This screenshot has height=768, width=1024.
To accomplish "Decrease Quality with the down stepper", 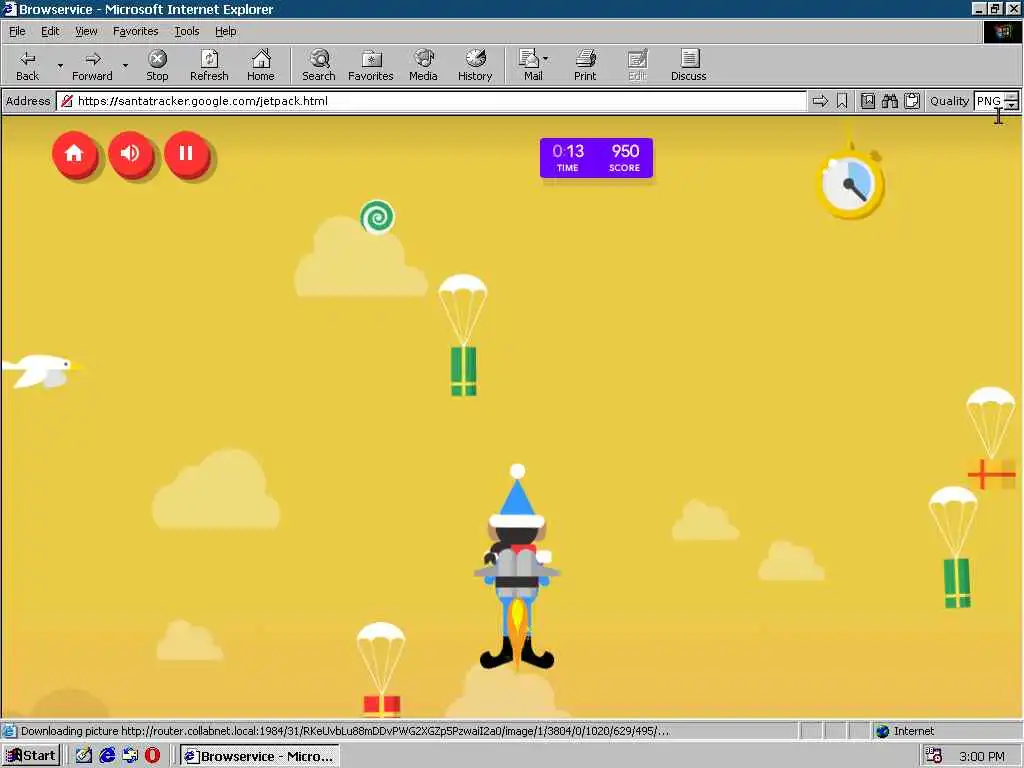I will tap(1012, 105).
